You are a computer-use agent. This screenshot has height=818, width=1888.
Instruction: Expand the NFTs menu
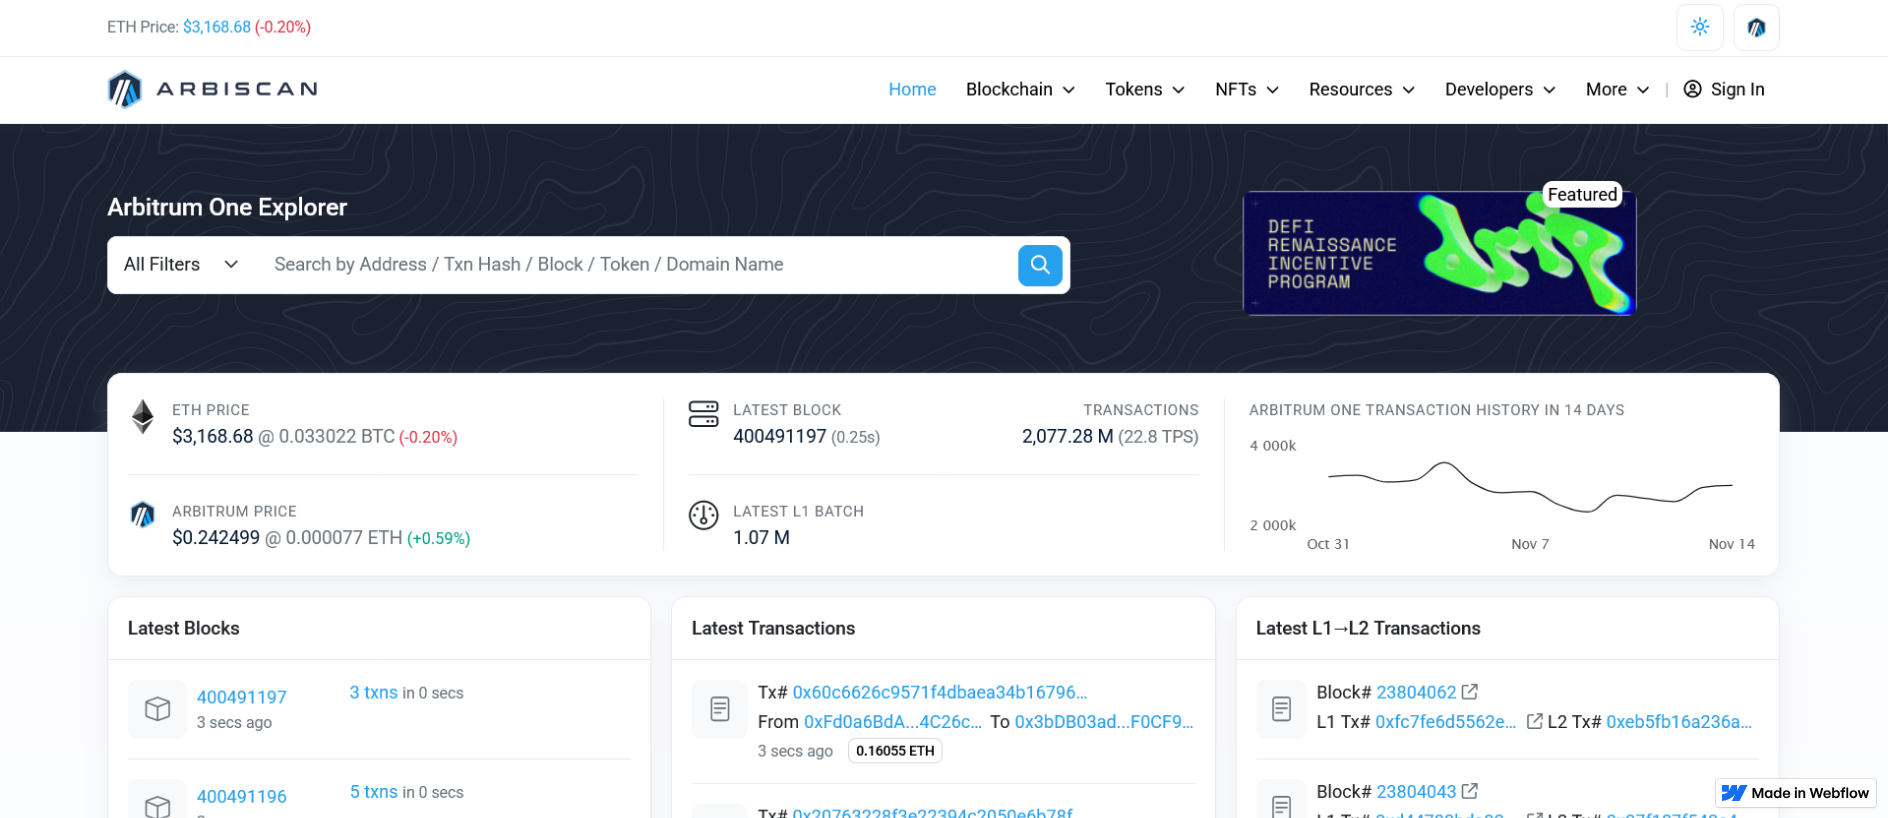(x=1247, y=89)
